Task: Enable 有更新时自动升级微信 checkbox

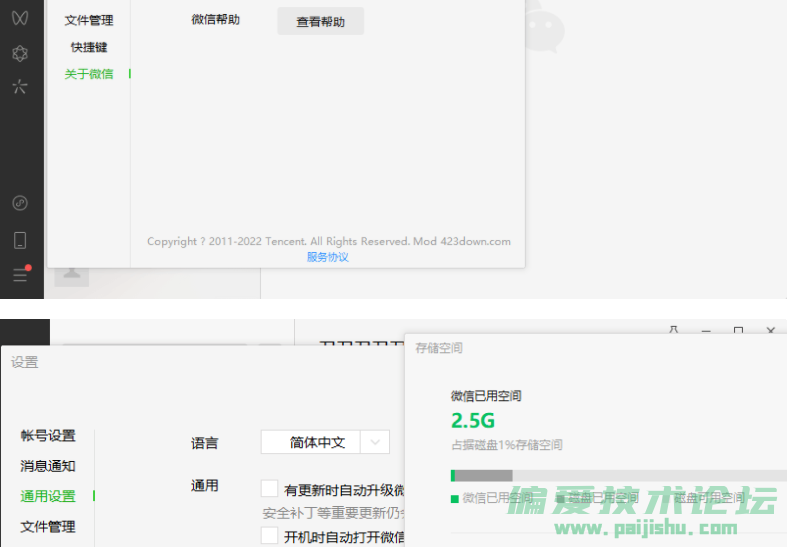Action: pos(269,489)
